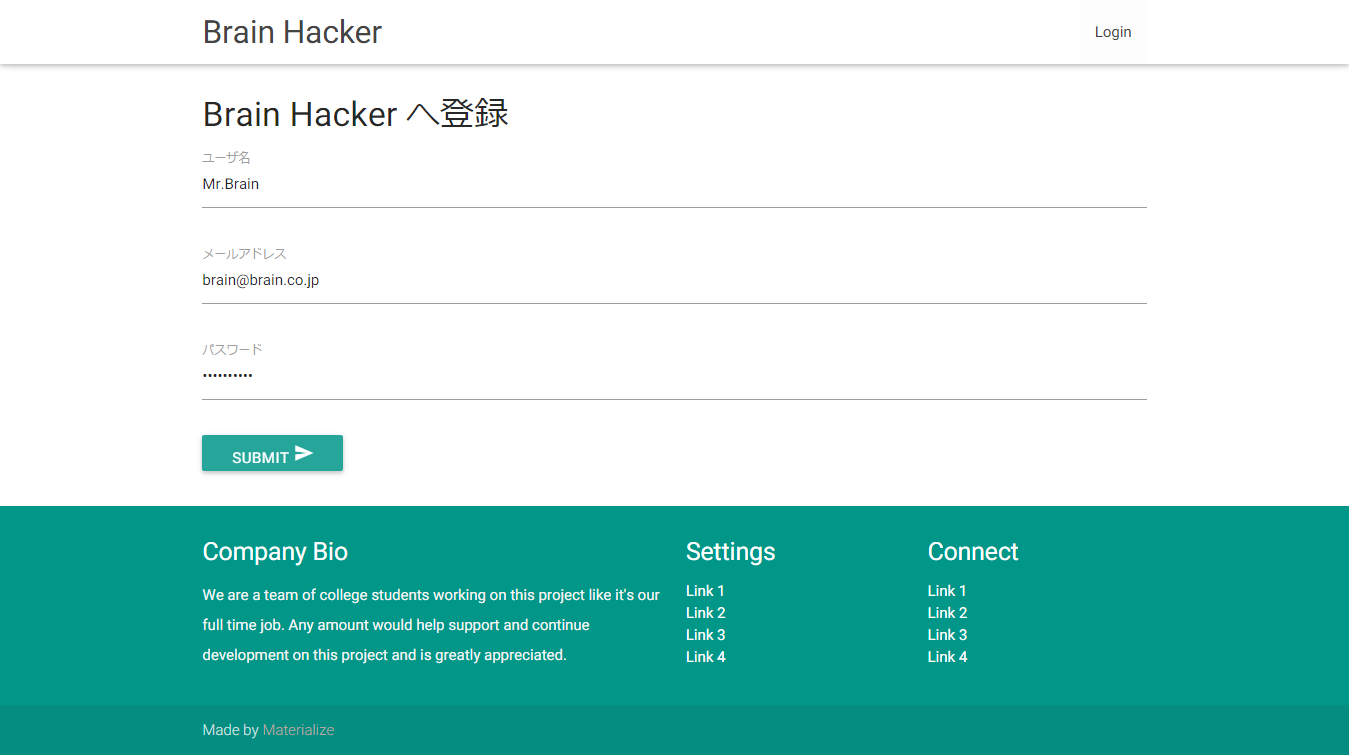Viewport: 1349px width, 755px height.
Task: Follow the Materialize link in the footer
Action: [x=298, y=730]
